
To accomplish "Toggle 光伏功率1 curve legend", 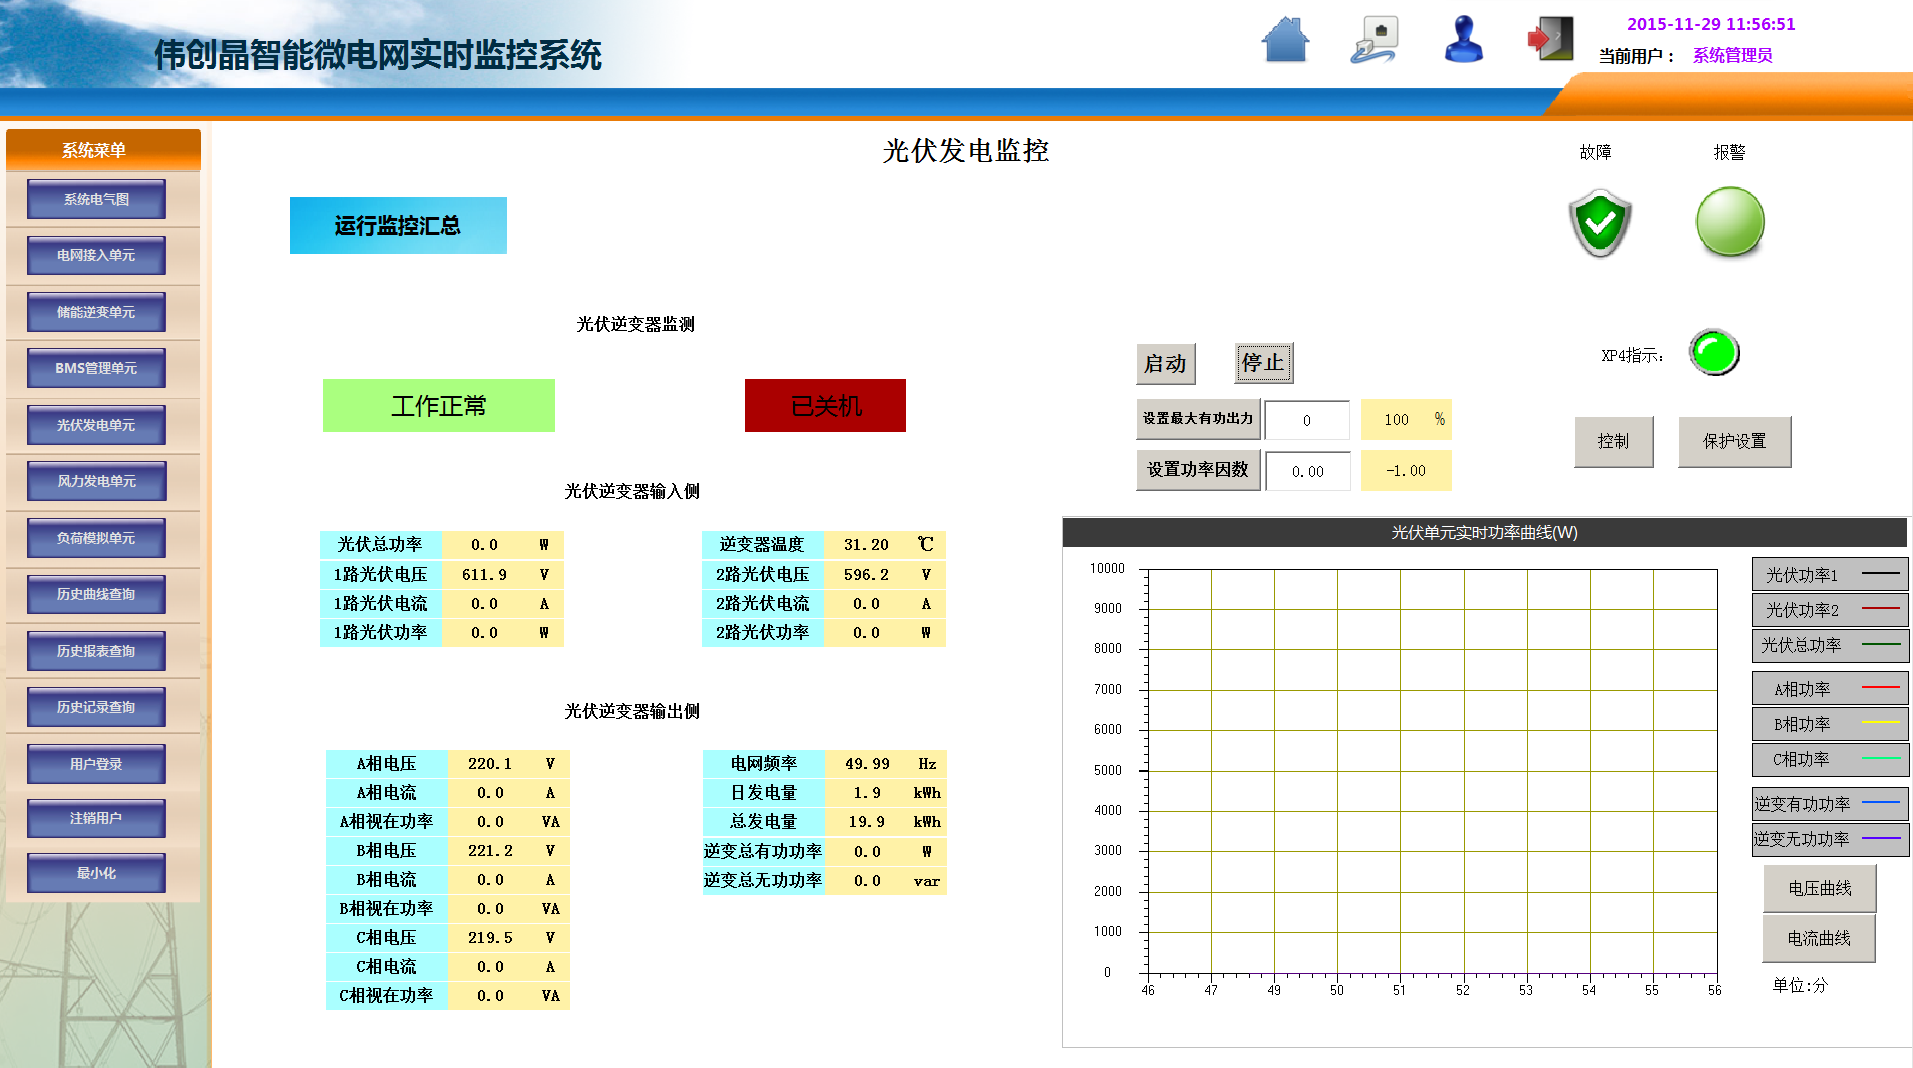I will pos(1830,575).
